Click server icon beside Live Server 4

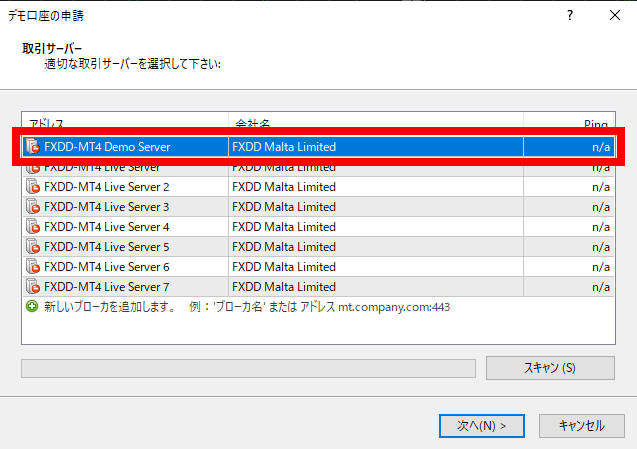click(33, 227)
